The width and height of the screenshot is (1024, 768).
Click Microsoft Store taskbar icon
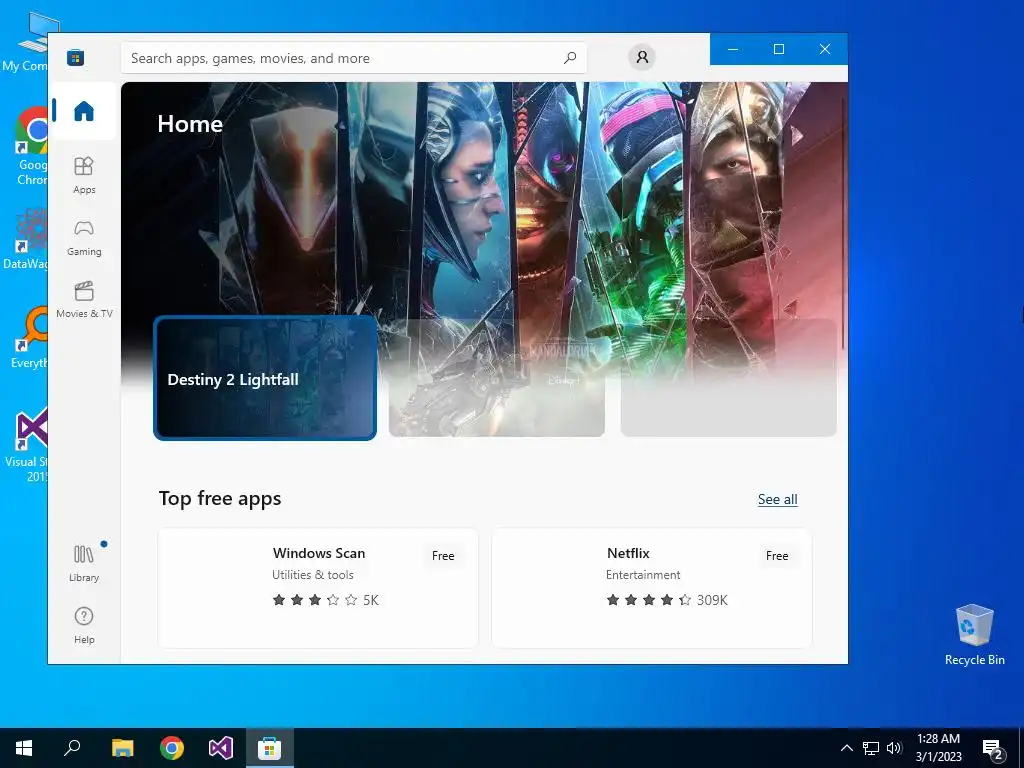(270, 748)
